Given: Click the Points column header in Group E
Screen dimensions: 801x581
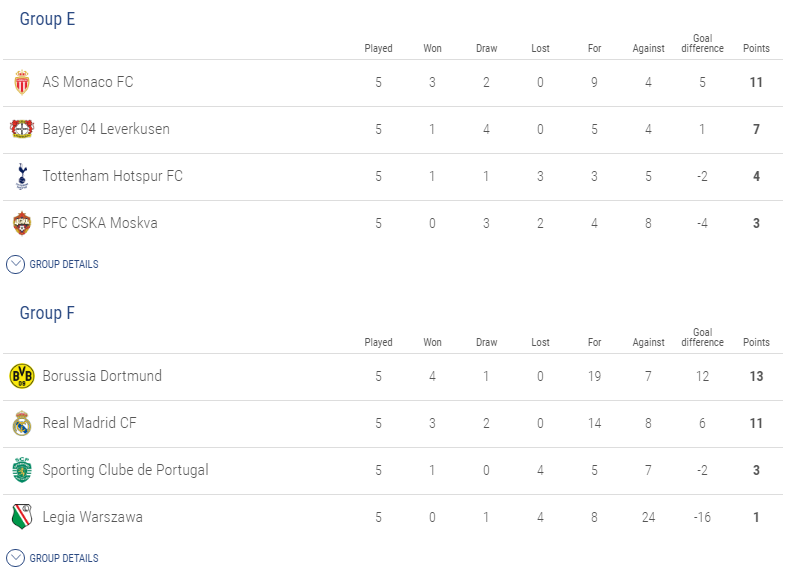Looking at the screenshot, I should [756, 48].
